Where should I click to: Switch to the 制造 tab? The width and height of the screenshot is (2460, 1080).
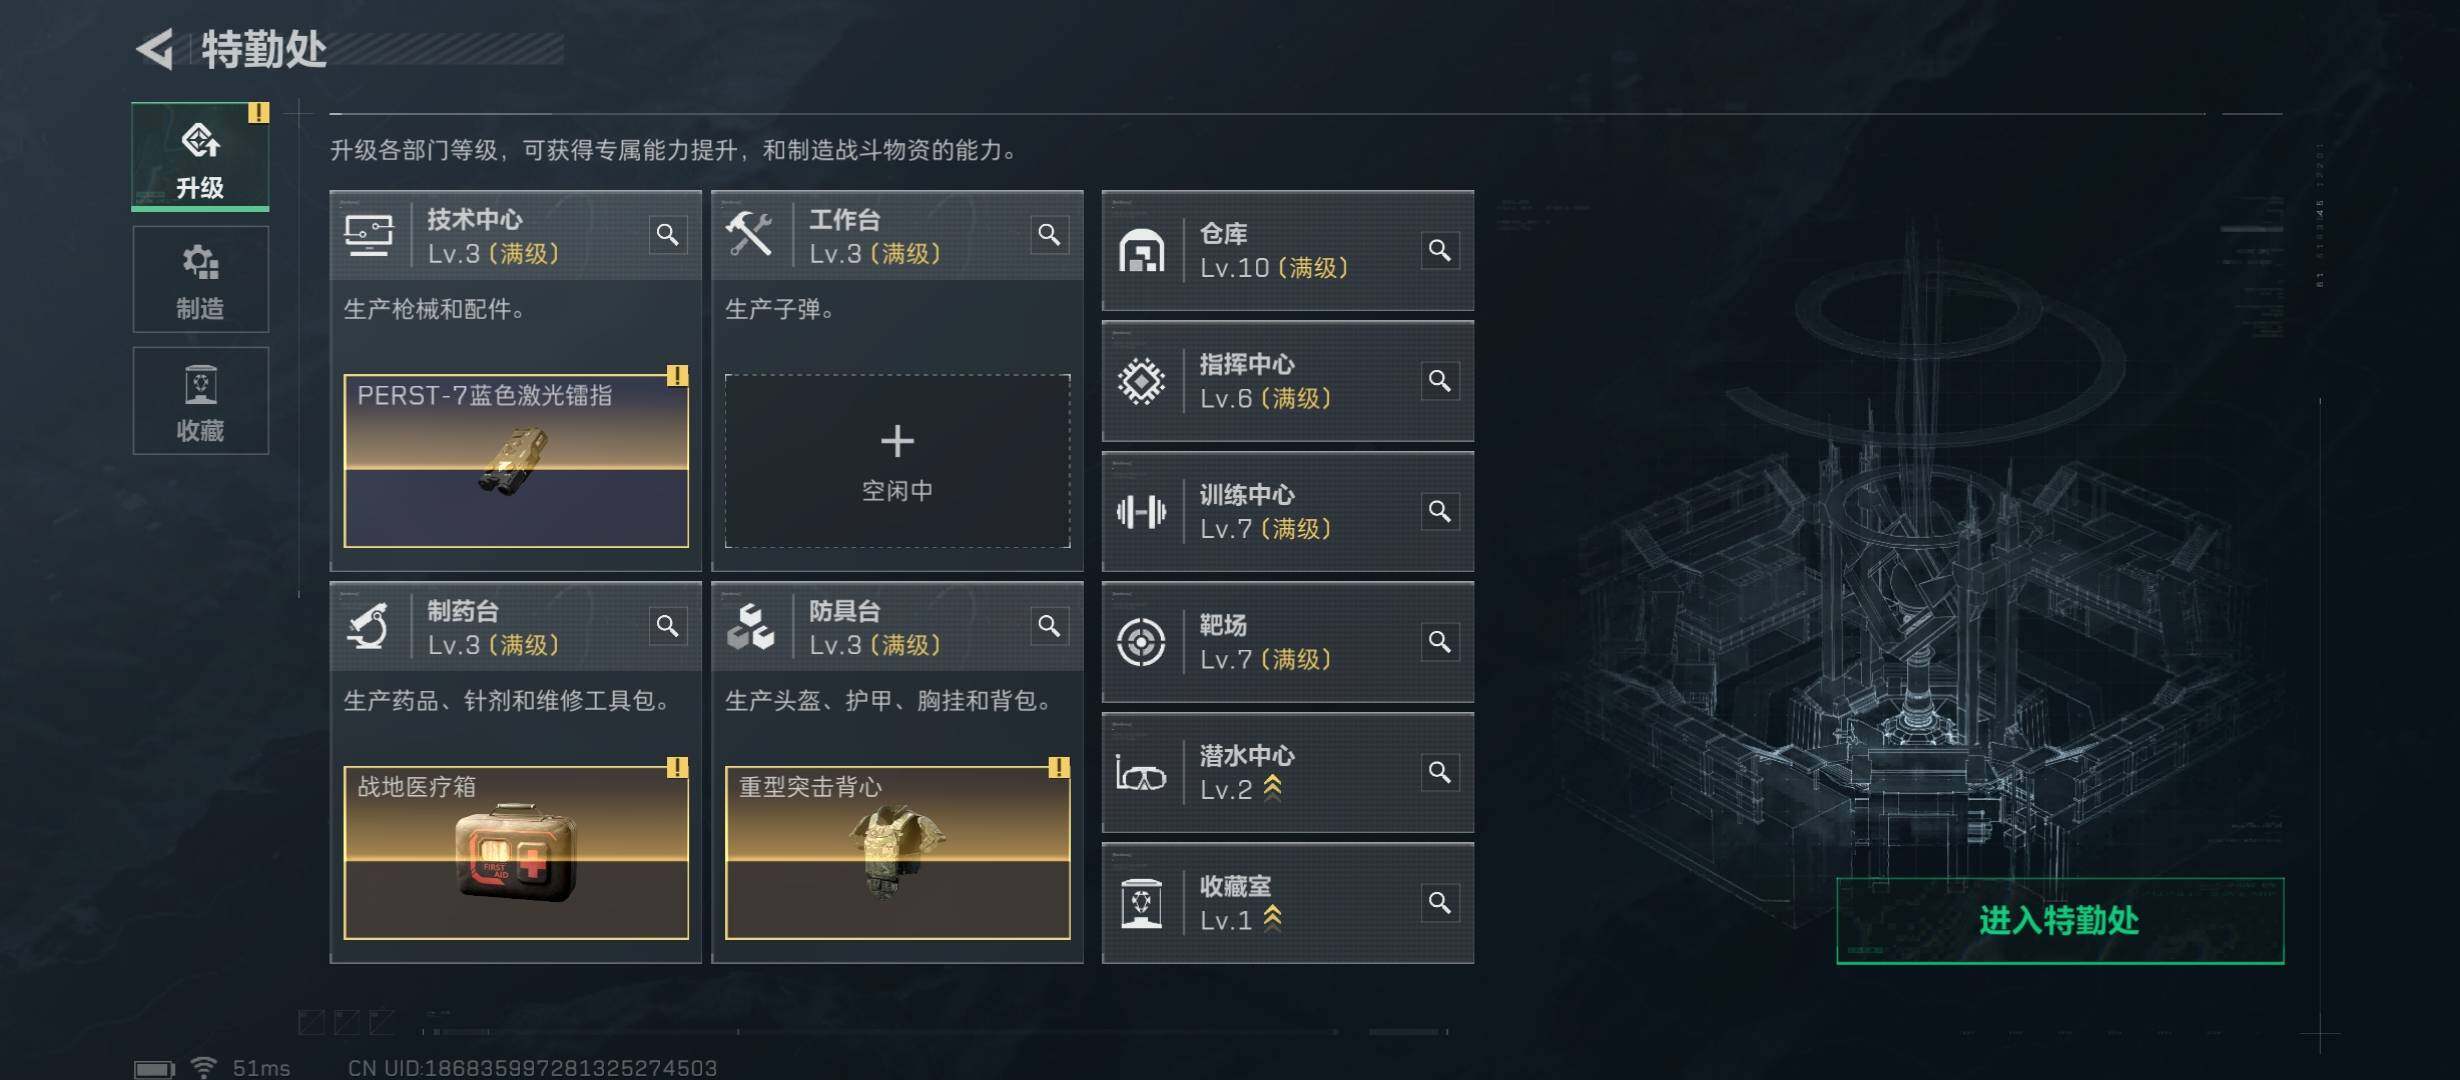click(x=200, y=279)
